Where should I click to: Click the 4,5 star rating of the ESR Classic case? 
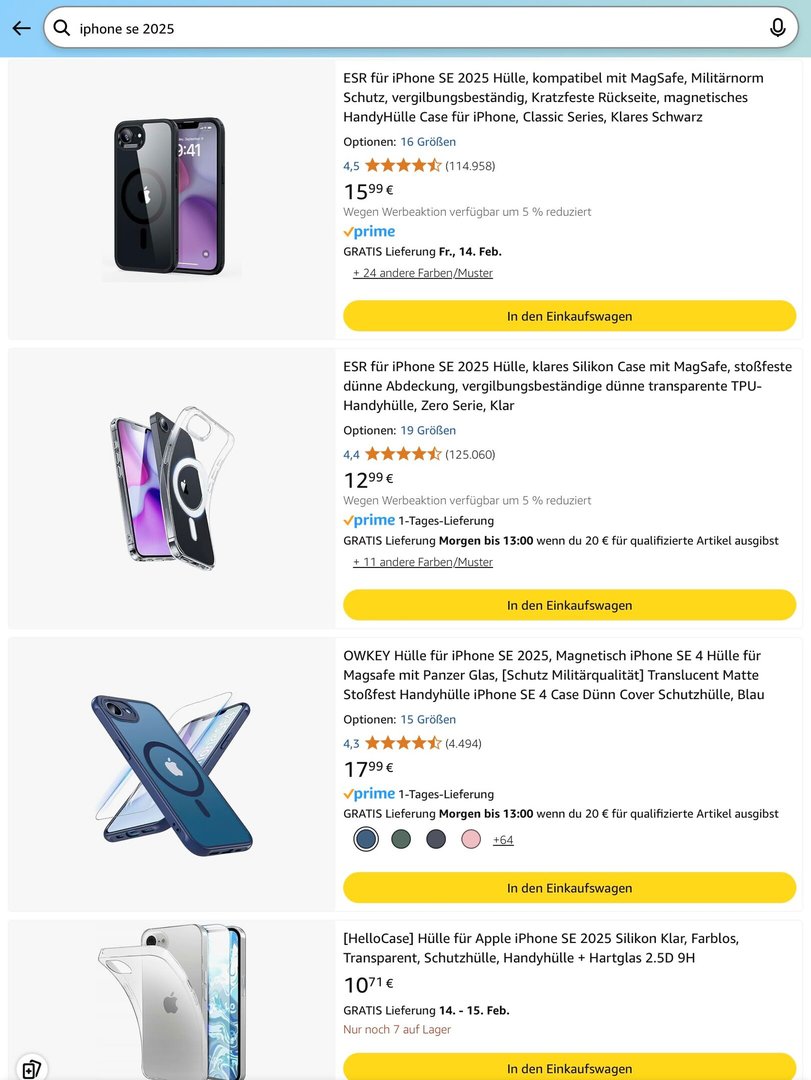(402, 165)
